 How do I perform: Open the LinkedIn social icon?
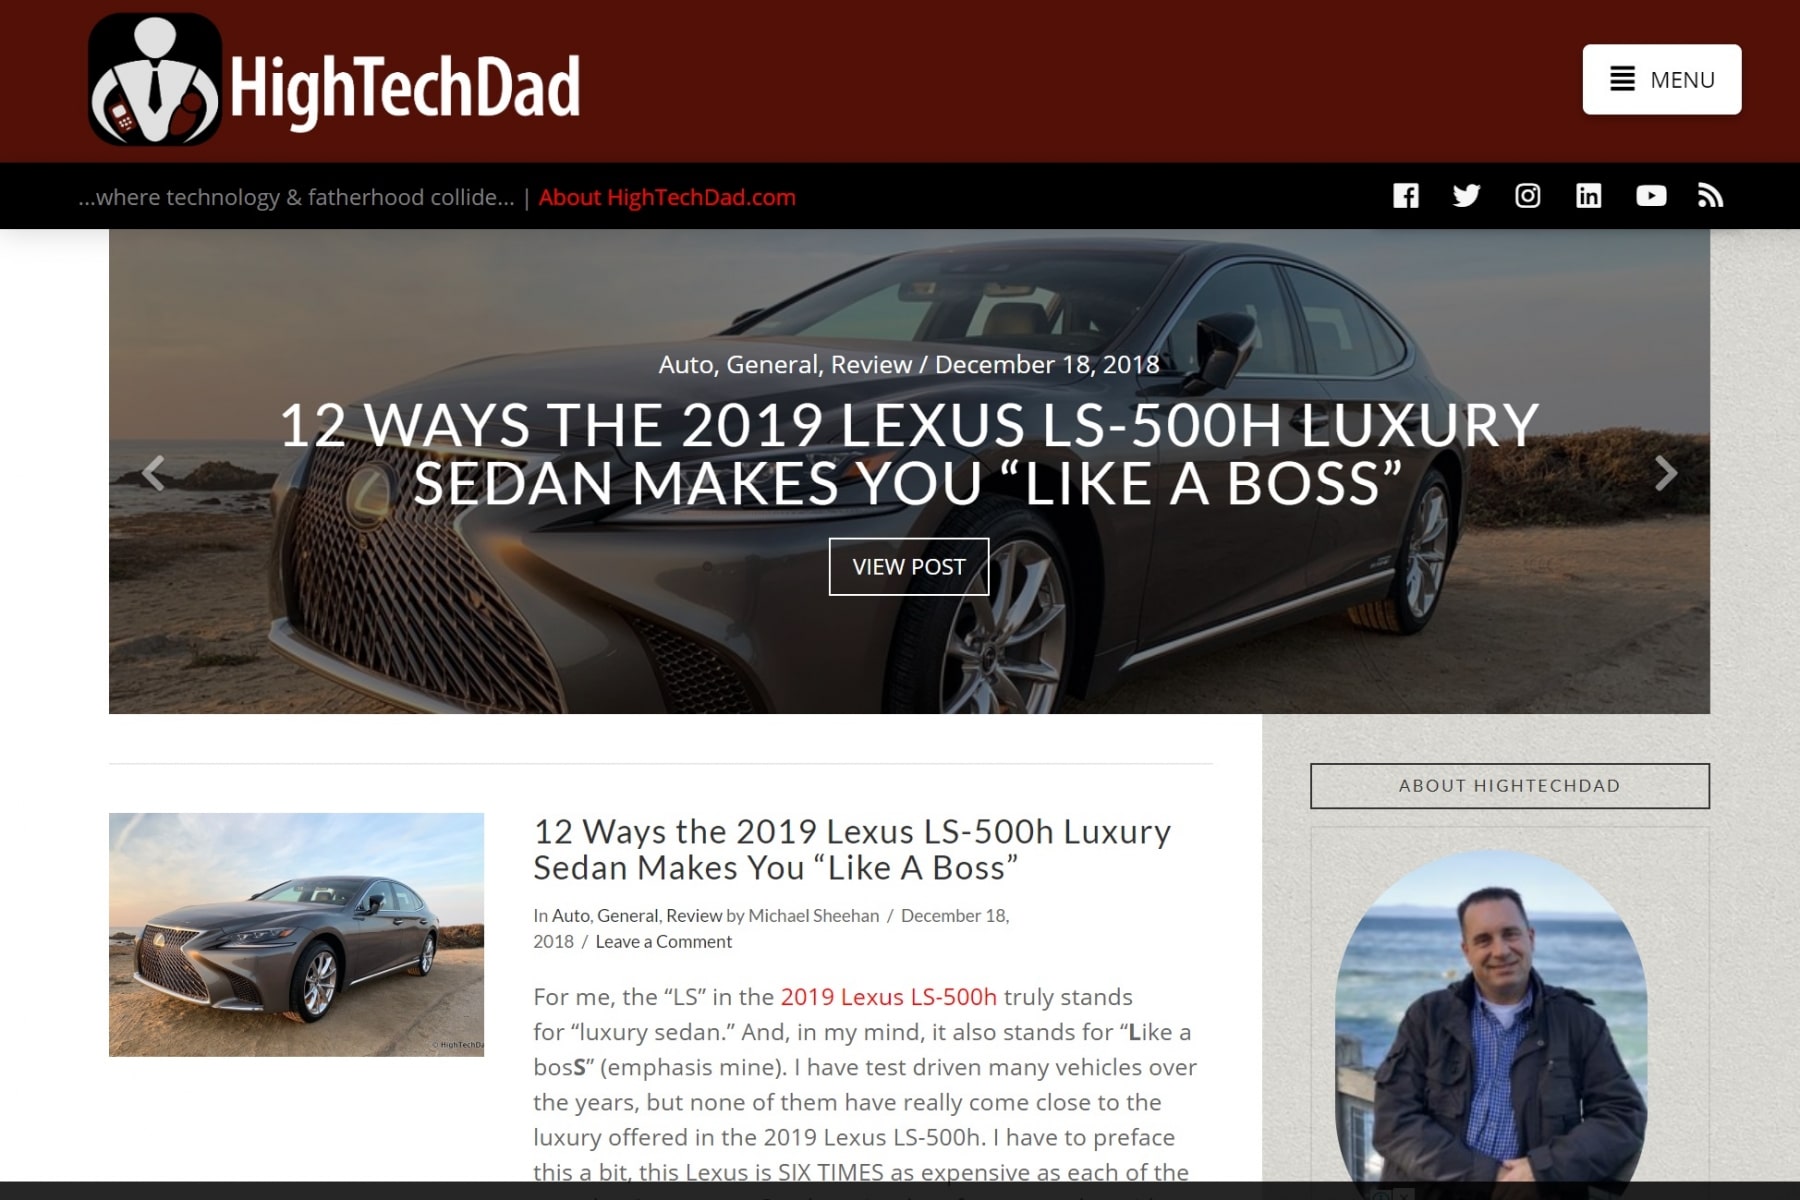point(1588,196)
